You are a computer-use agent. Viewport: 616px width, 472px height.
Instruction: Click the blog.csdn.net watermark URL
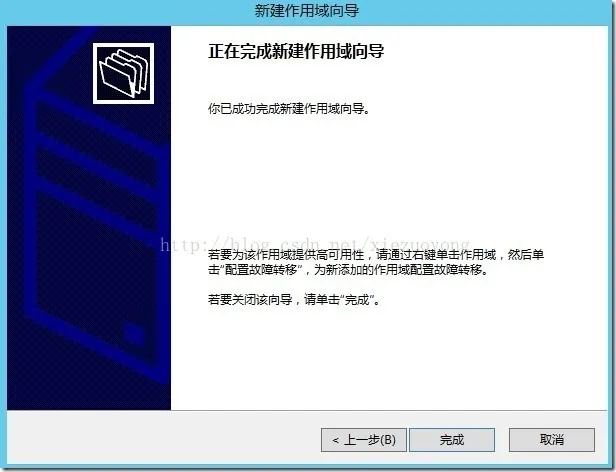315,244
